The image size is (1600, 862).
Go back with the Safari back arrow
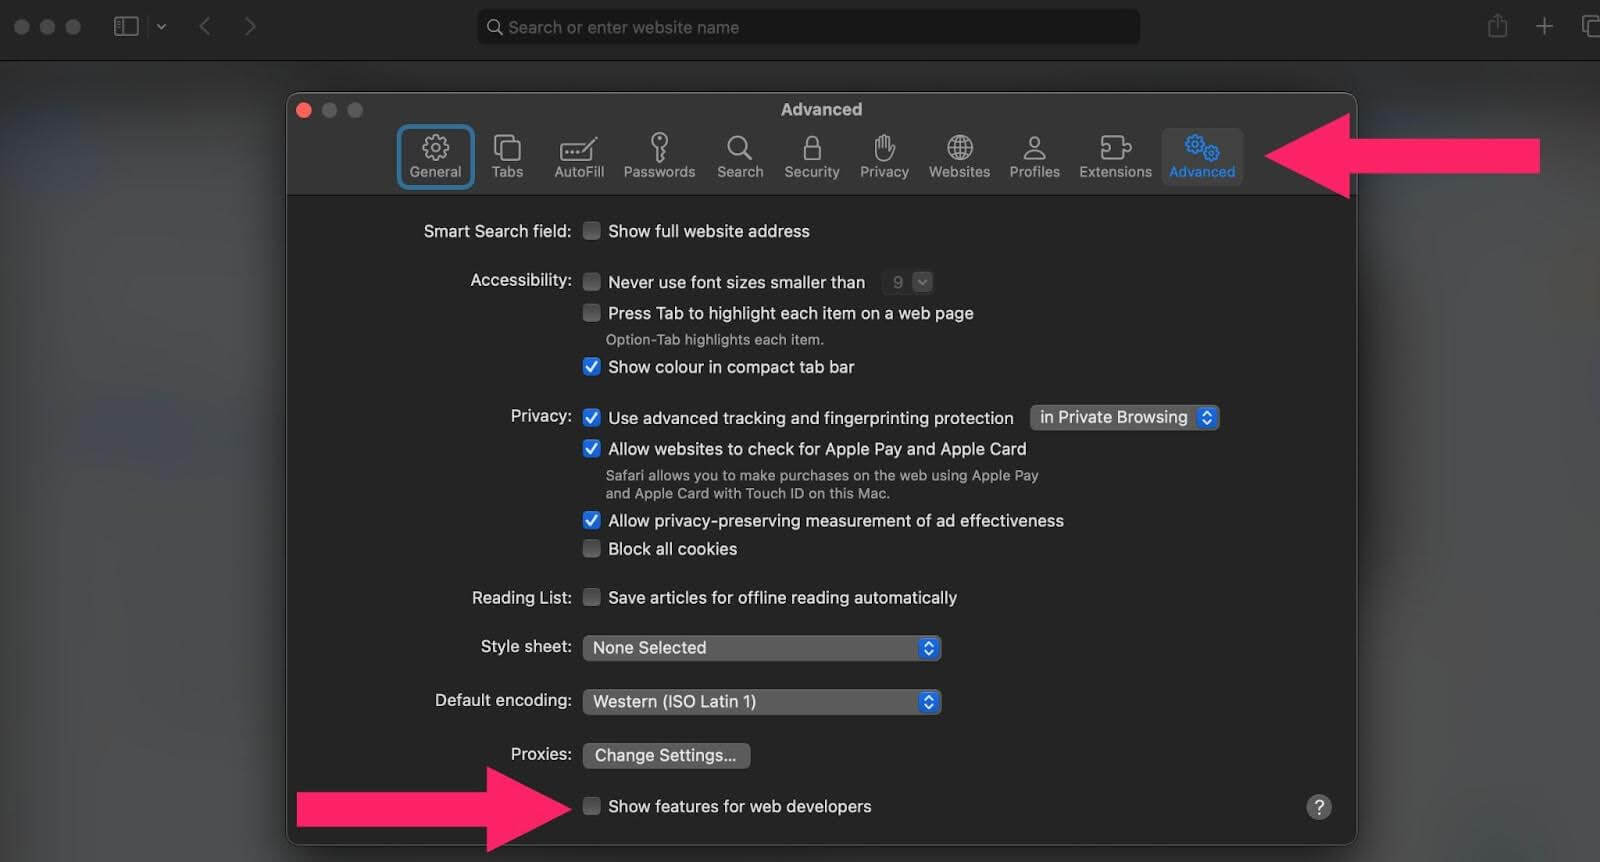click(x=205, y=27)
